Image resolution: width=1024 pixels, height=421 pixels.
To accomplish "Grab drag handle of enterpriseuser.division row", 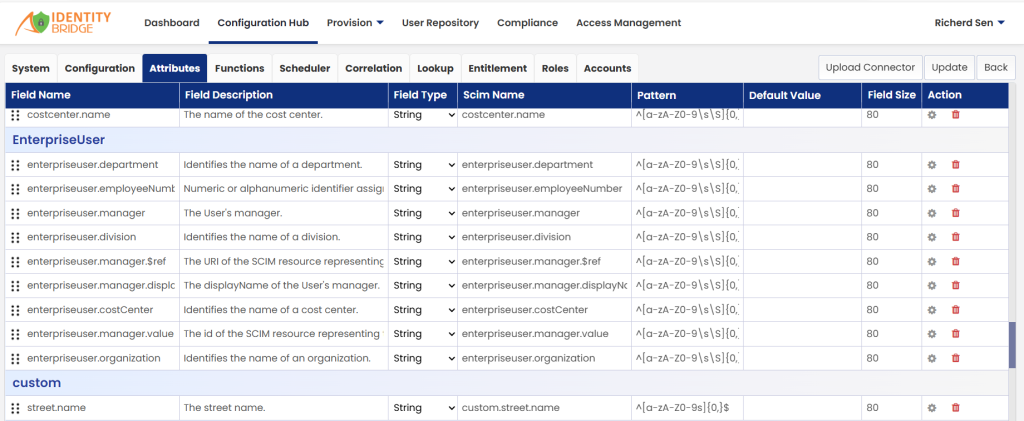I will 16,237.
